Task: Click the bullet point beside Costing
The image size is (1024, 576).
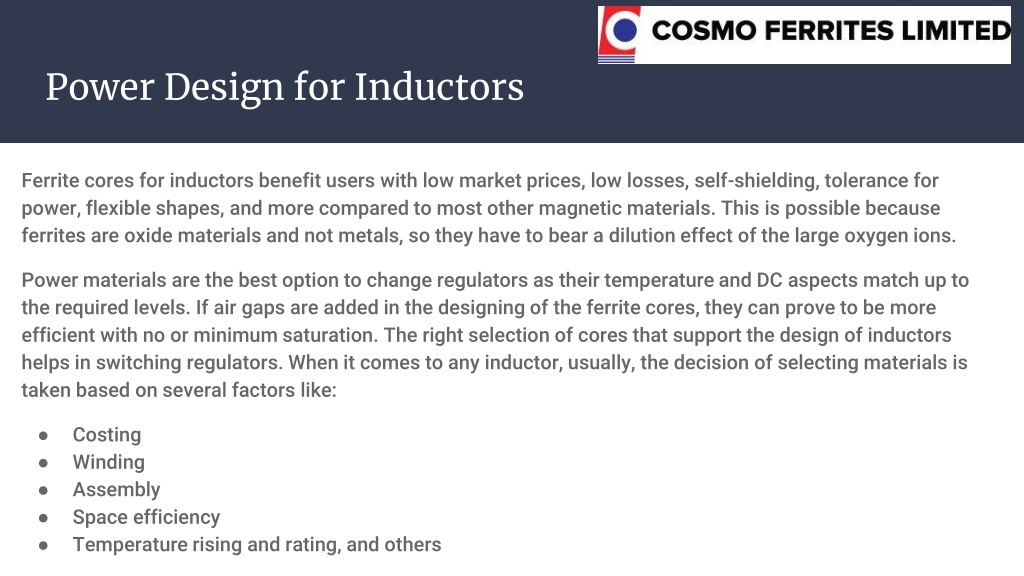Action: (43, 436)
